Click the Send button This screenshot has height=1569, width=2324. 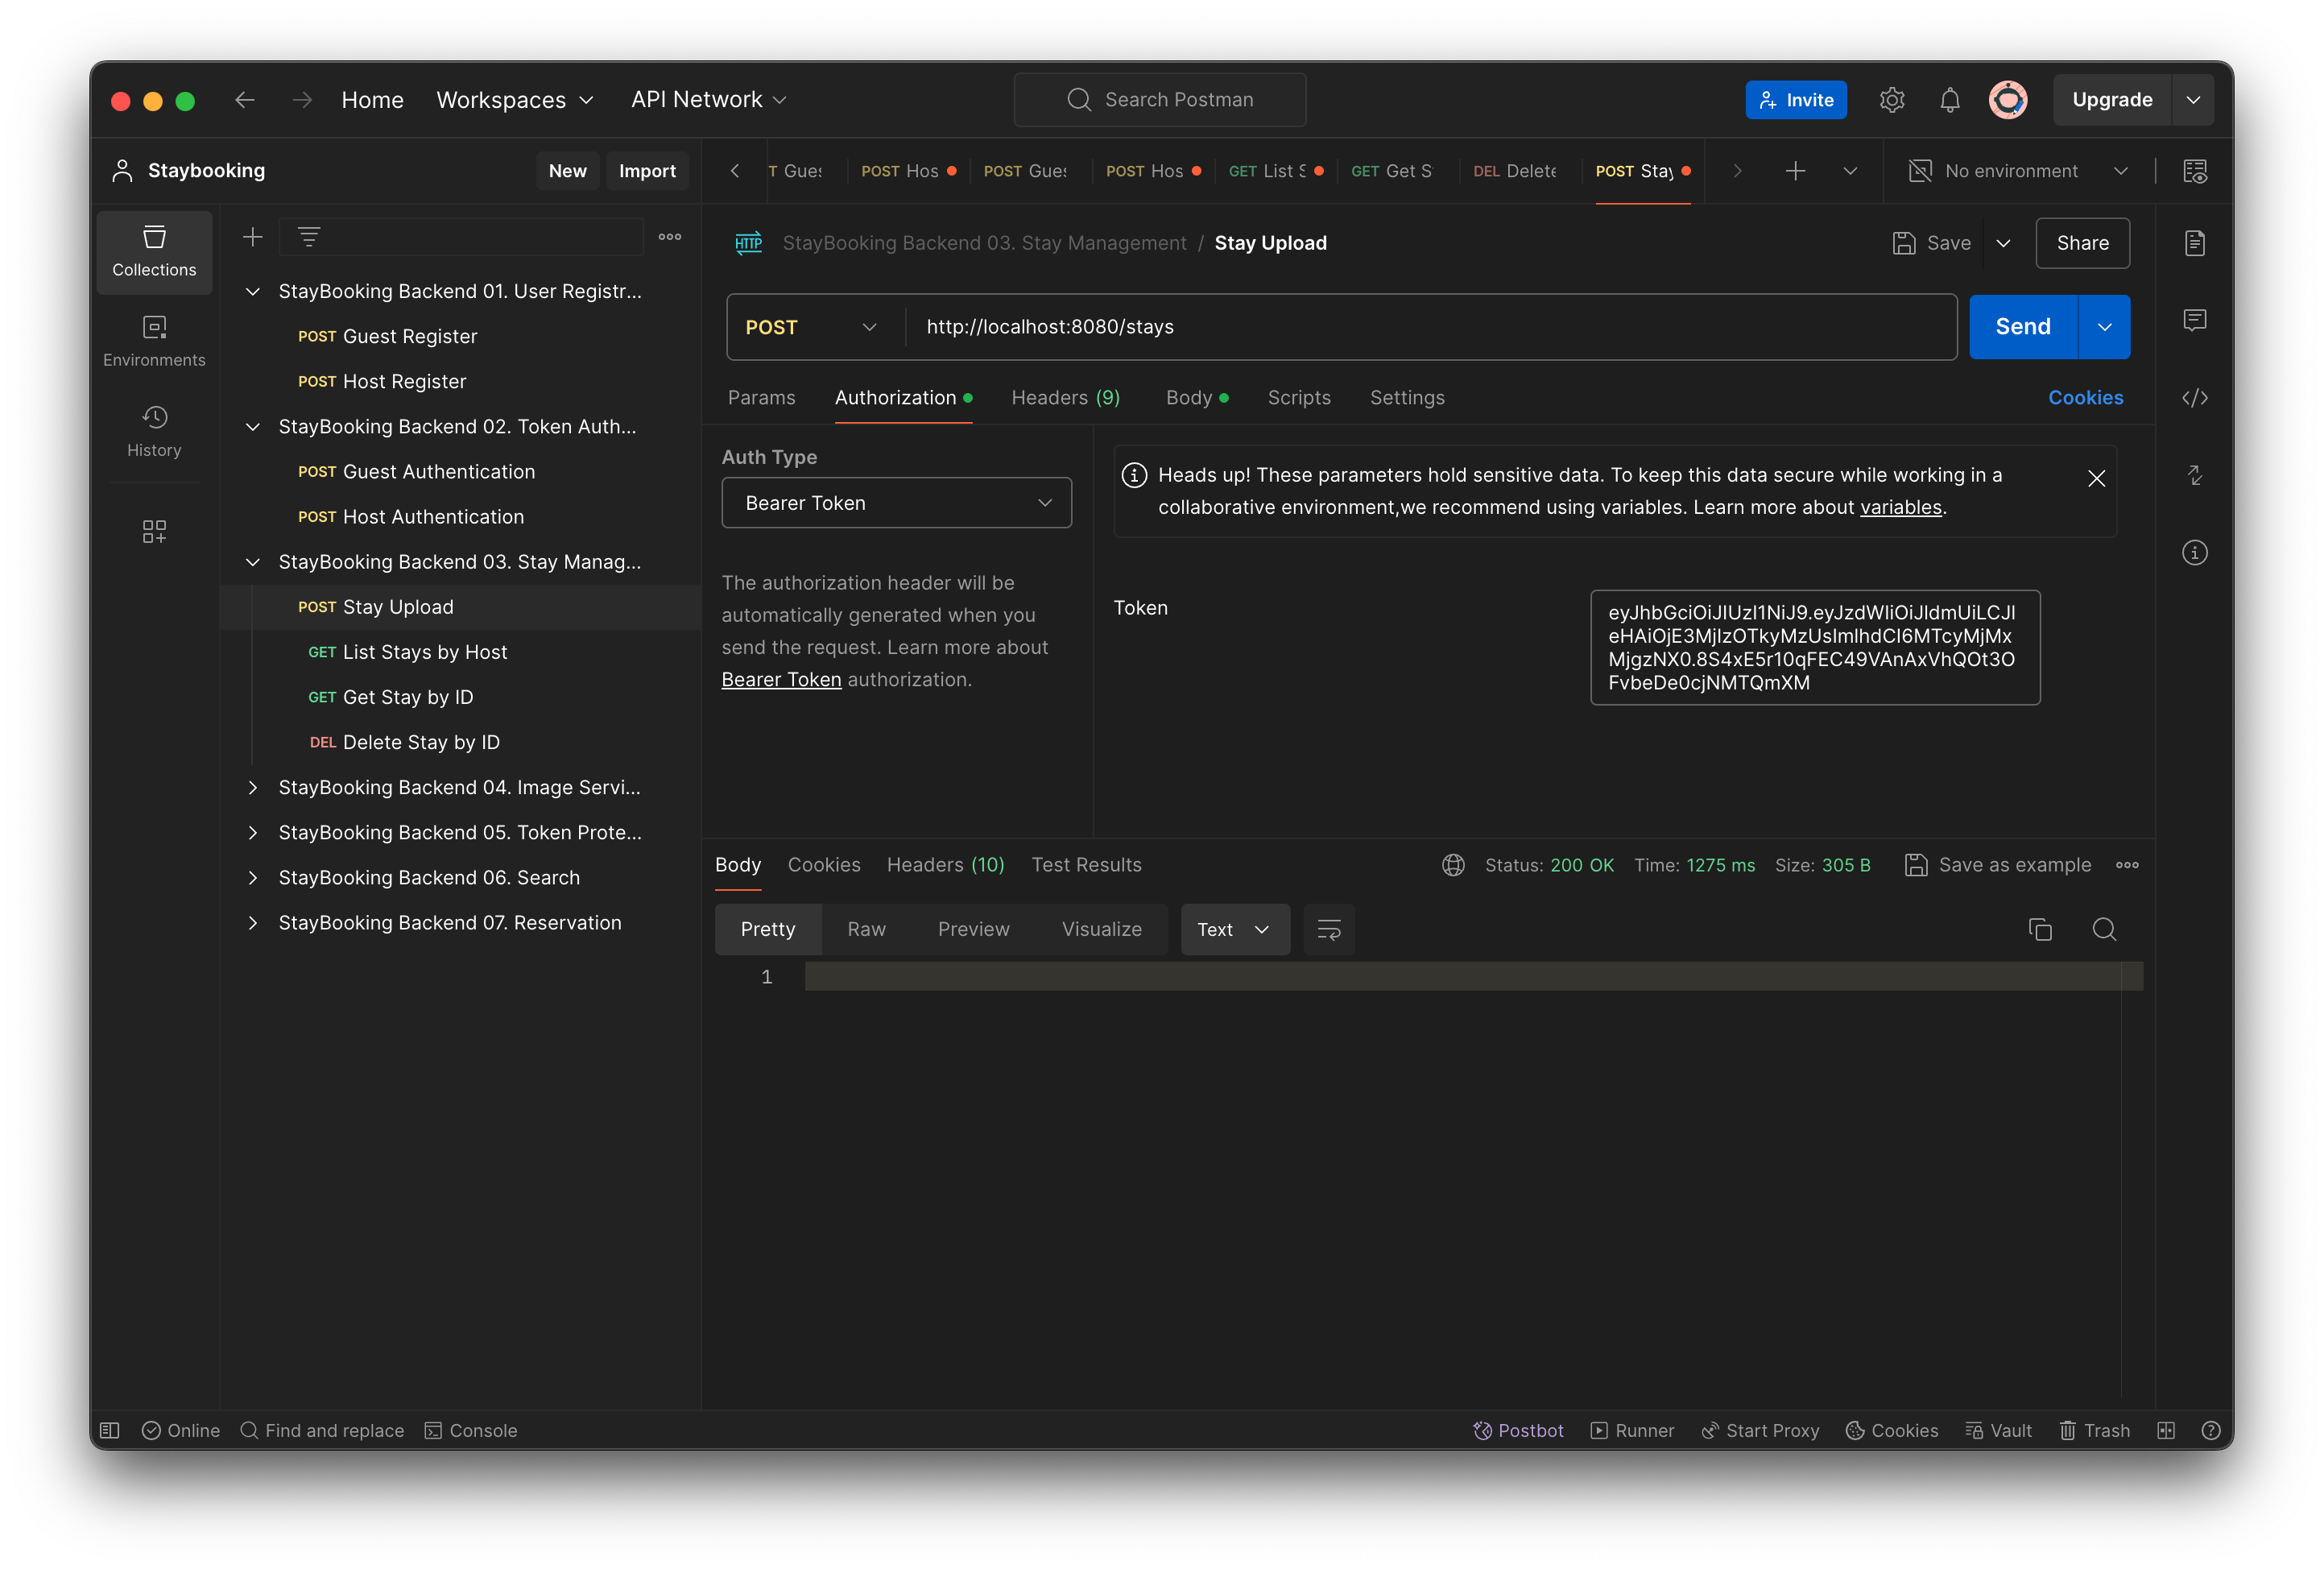pyautogui.click(x=2021, y=326)
